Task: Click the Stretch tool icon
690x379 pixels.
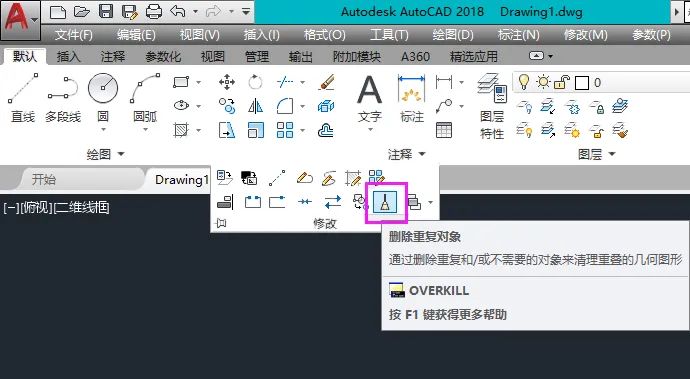Action: [227, 130]
